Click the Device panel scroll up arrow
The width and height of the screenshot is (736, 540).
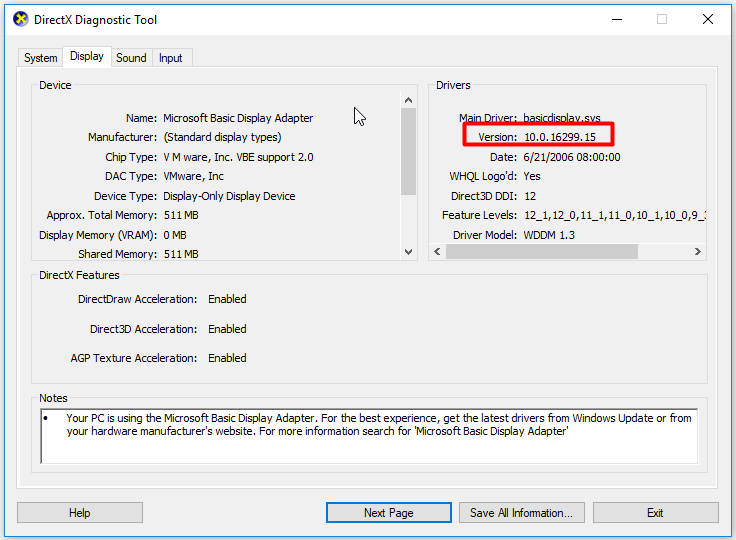408,100
